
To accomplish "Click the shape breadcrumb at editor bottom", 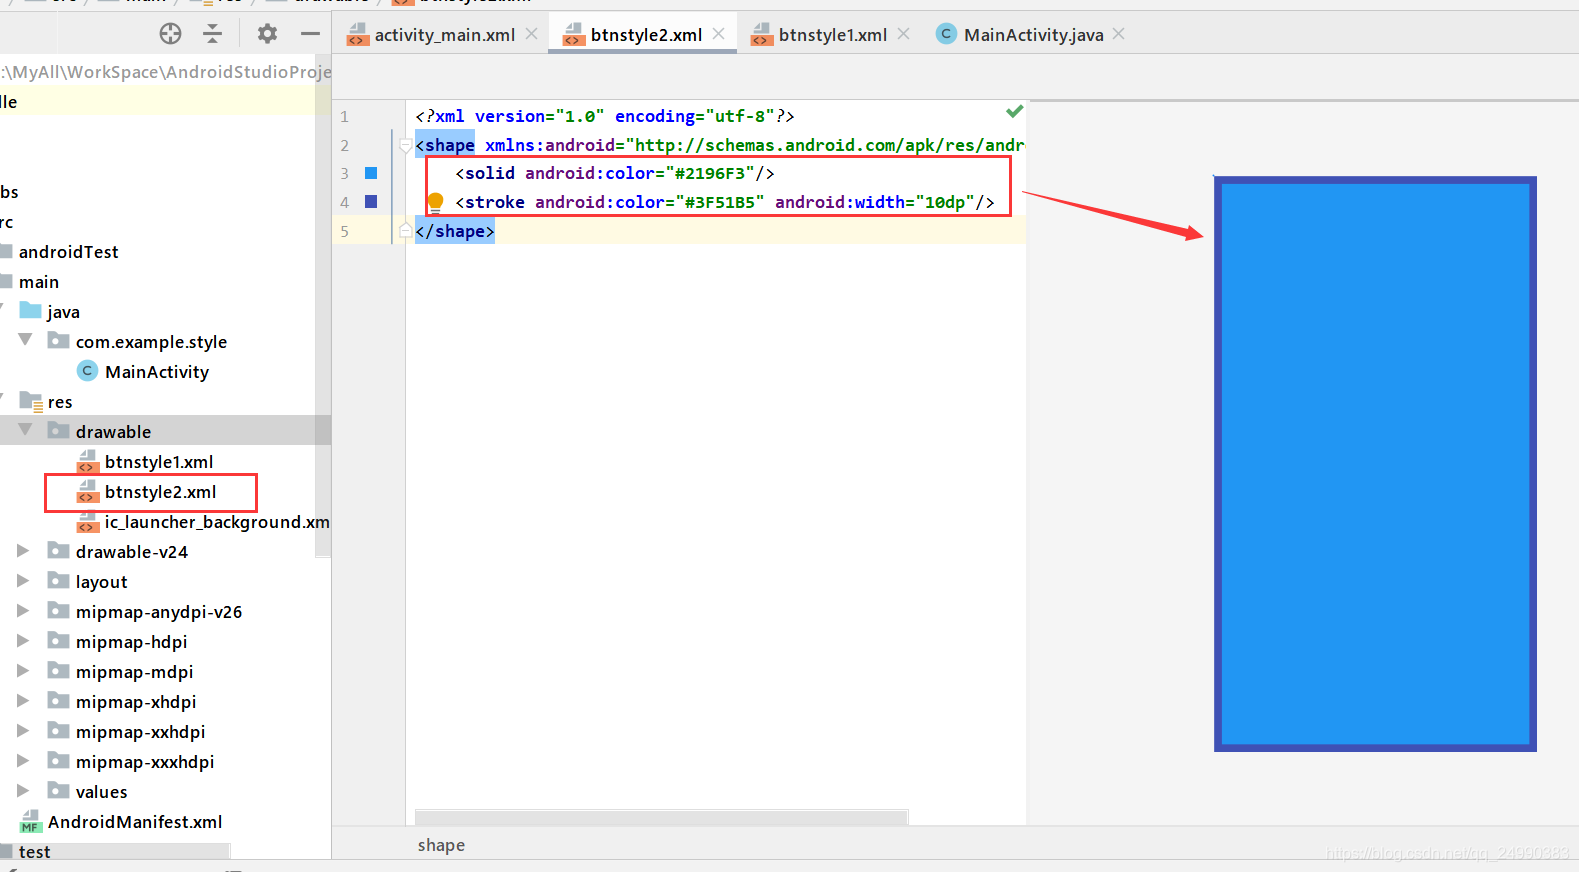I will (x=441, y=845).
